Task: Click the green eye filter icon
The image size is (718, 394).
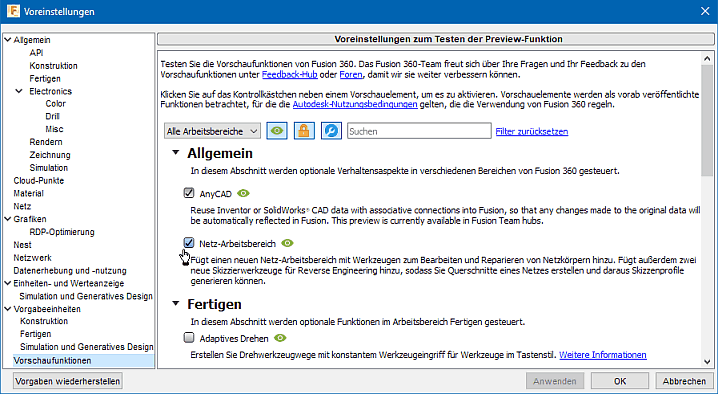Action: 277,131
